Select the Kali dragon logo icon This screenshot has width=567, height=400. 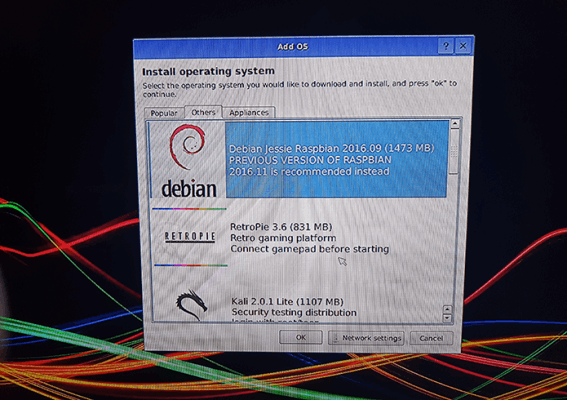coord(191,305)
